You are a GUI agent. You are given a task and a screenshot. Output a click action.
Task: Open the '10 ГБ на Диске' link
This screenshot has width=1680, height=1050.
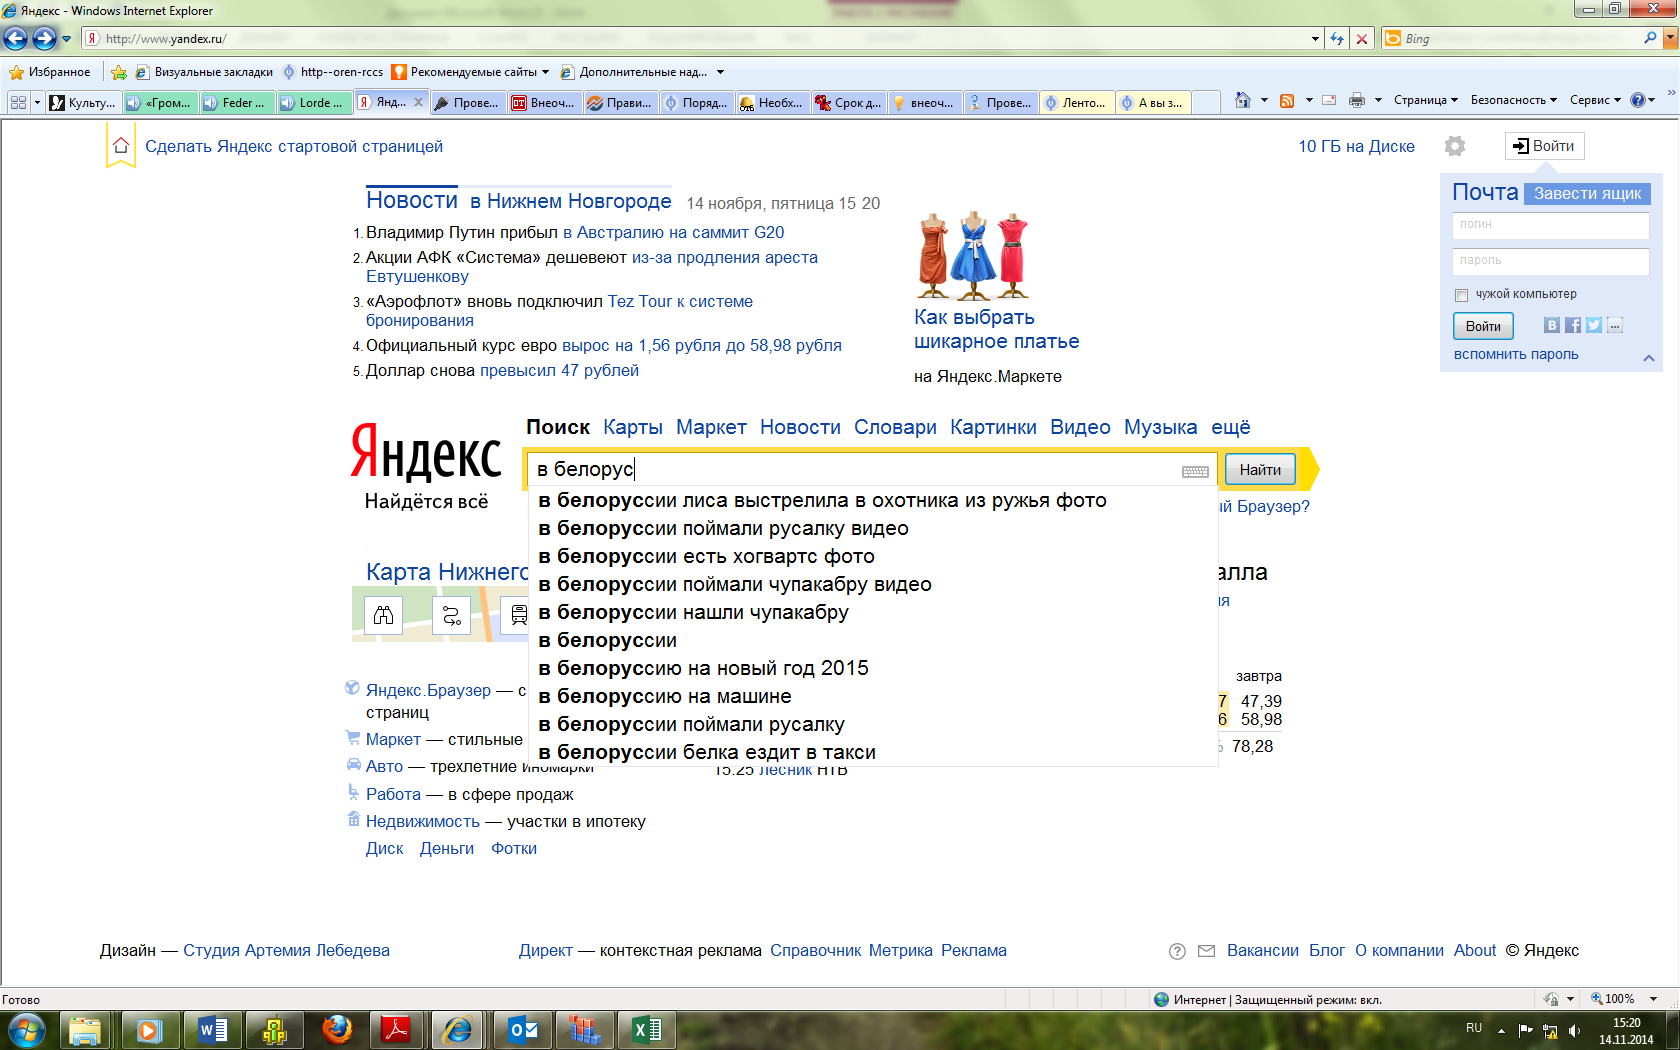pos(1356,146)
